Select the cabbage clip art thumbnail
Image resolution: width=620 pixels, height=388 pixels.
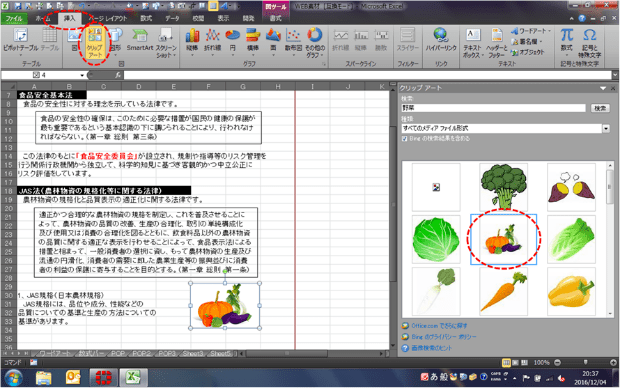[x=436, y=239]
